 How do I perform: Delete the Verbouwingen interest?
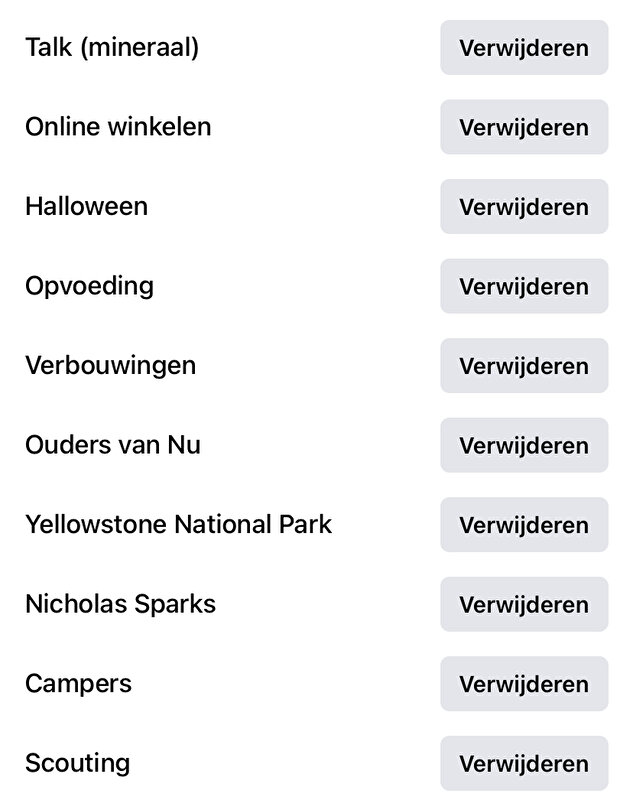tap(523, 366)
